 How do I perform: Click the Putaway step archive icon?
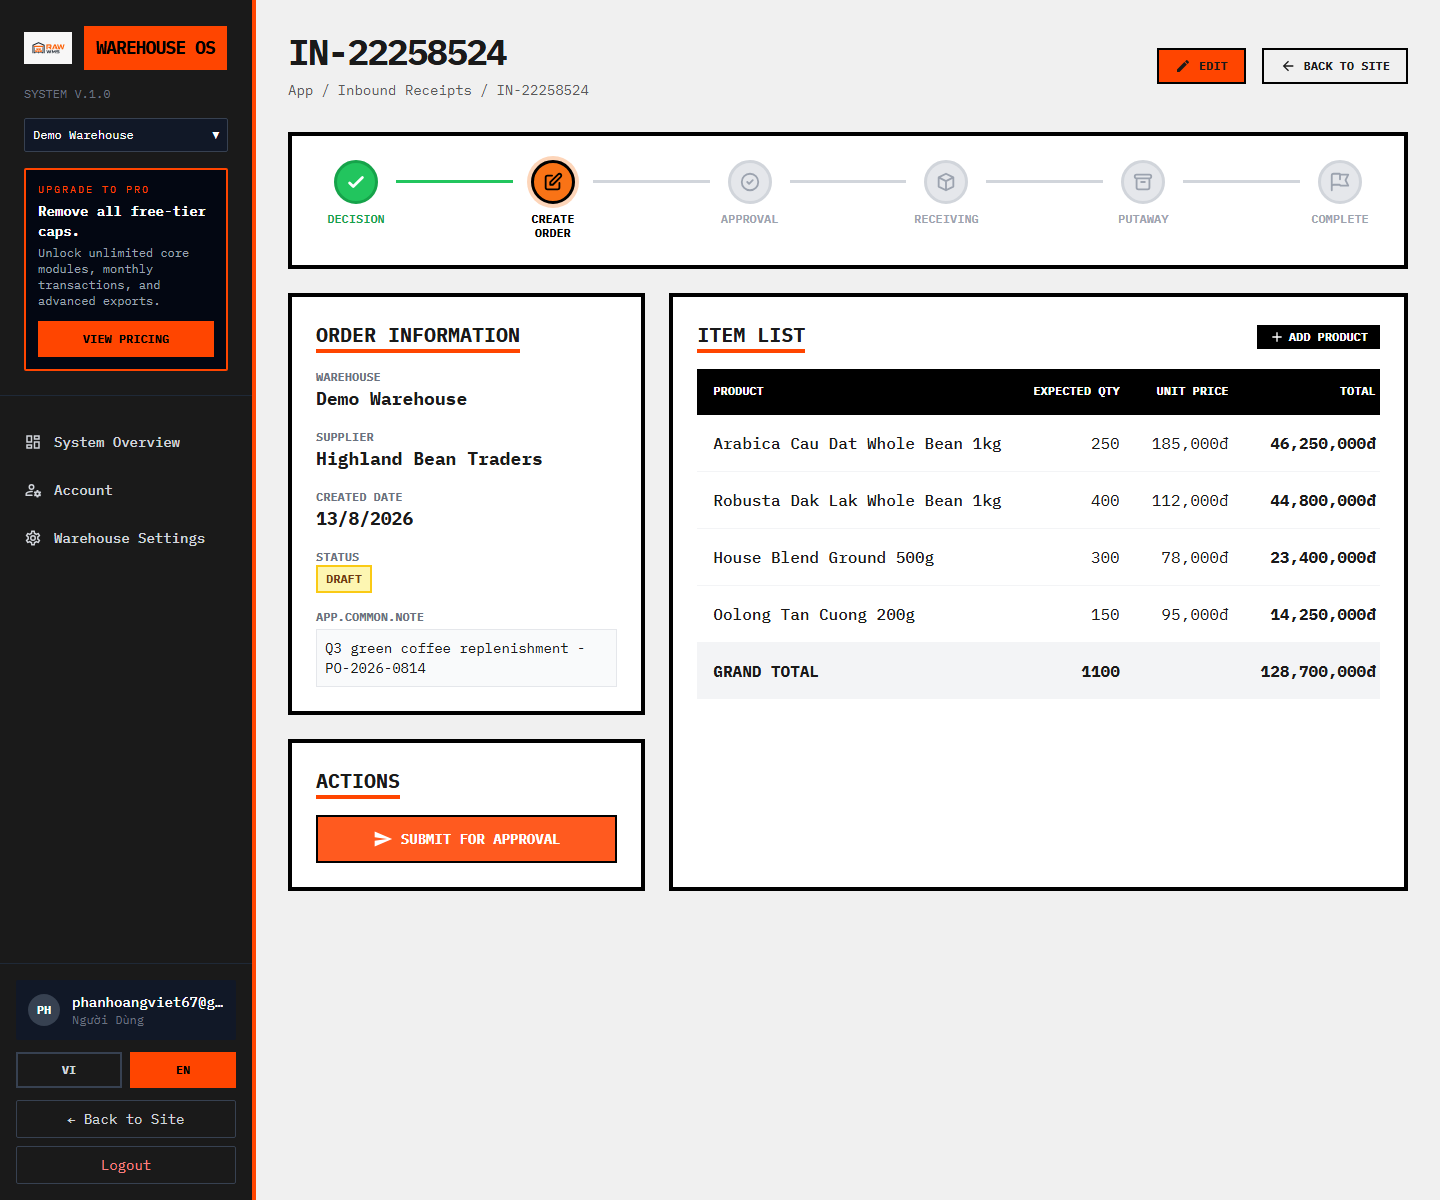[1143, 182]
